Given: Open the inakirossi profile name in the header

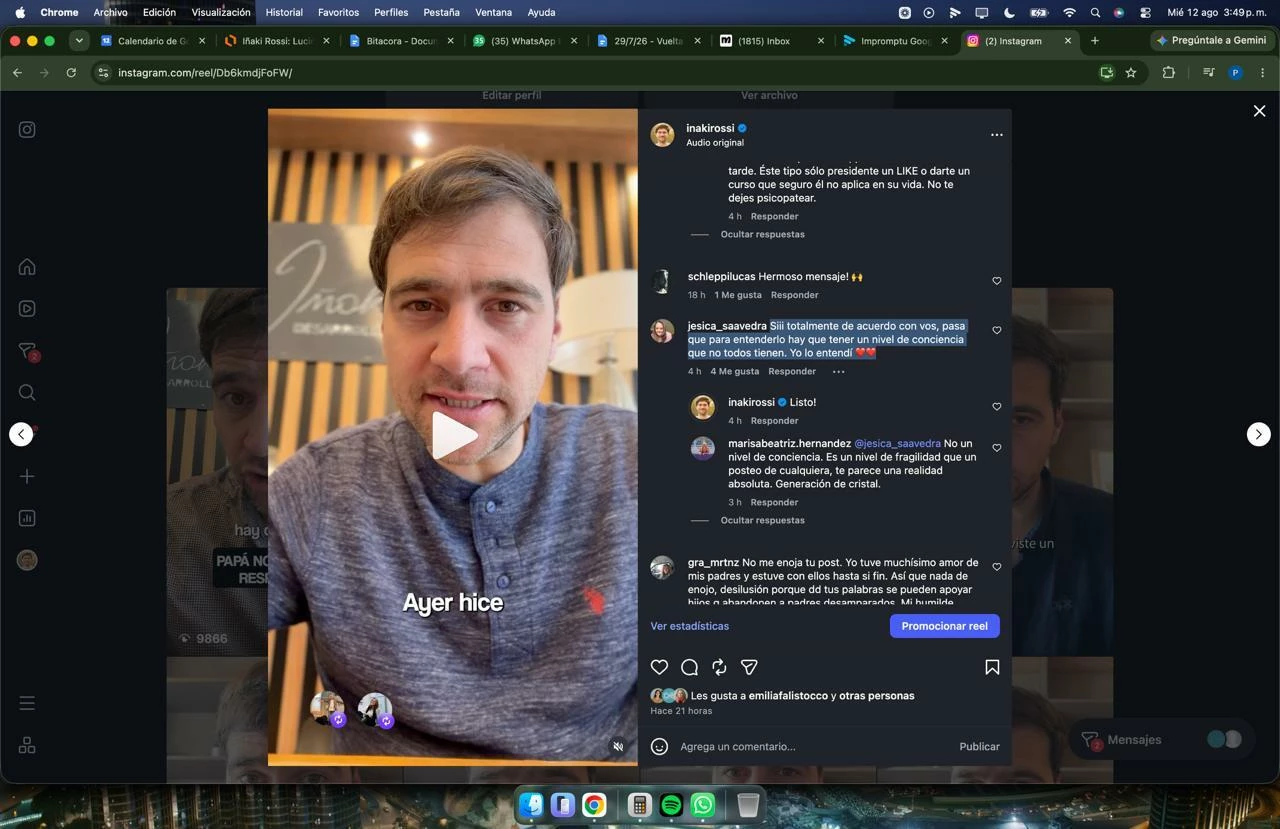Looking at the screenshot, I should tap(710, 128).
